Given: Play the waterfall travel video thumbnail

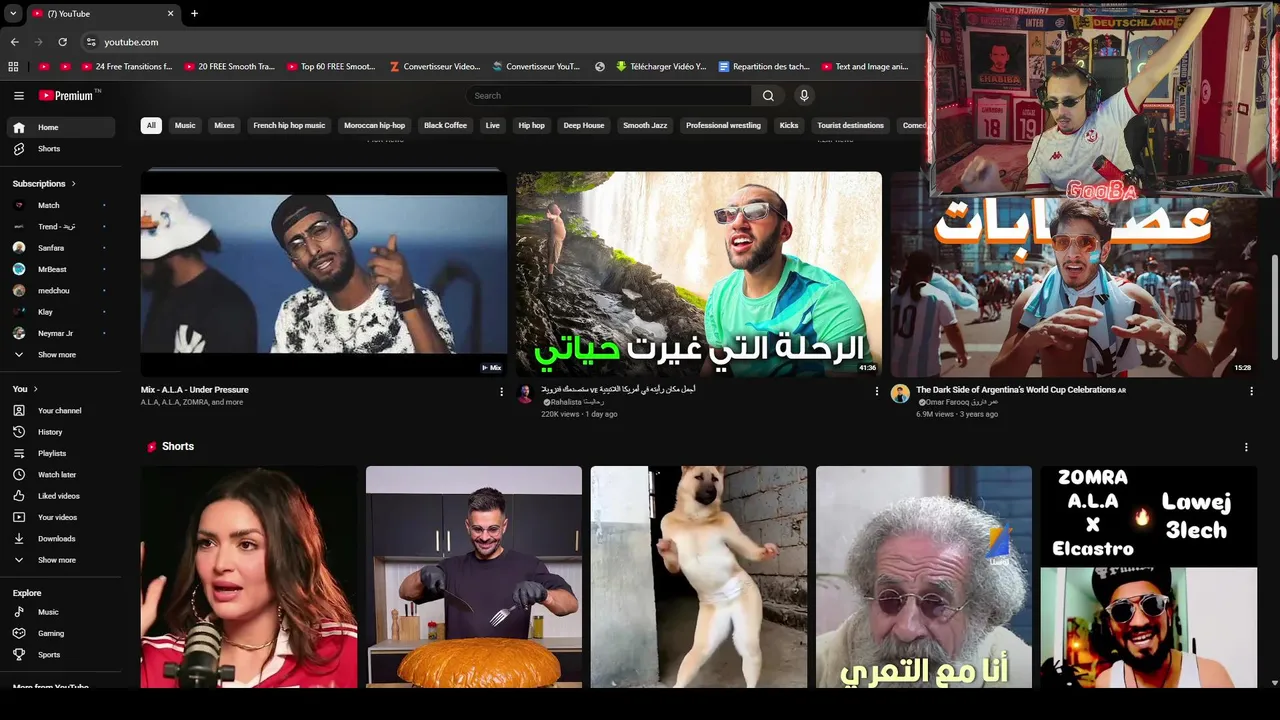Looking at the screenshot, I should [699, 274].
